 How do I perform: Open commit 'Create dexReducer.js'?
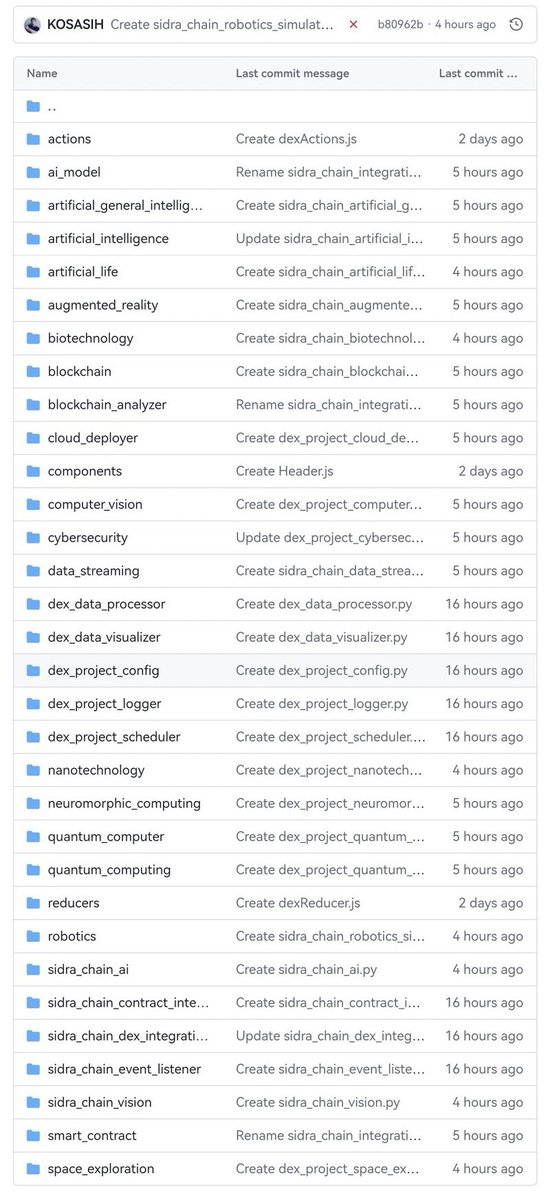[298, 903]
